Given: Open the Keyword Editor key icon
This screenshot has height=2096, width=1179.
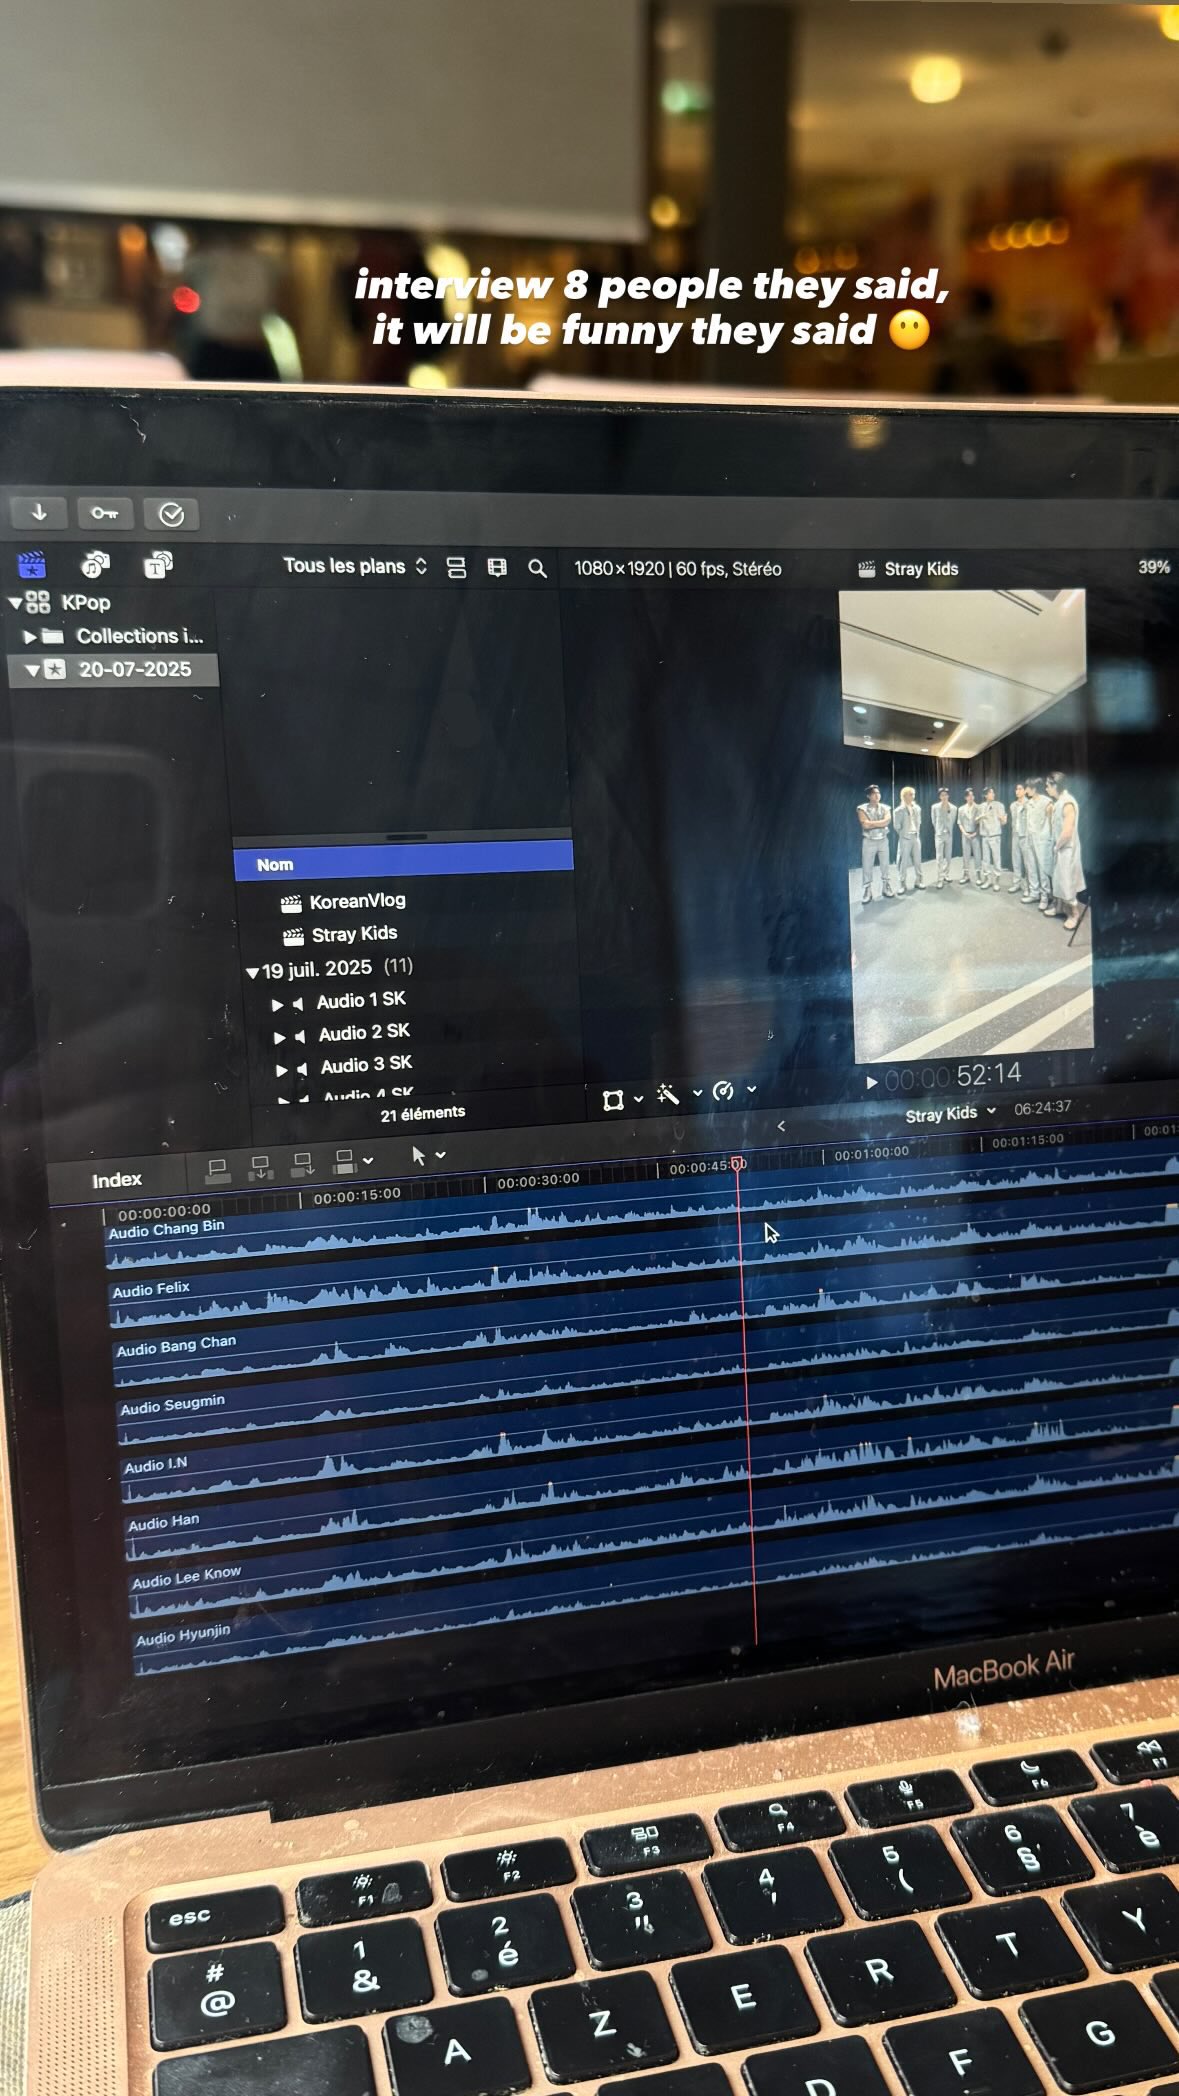Looking at the screenshot, I should click(105, 514).
